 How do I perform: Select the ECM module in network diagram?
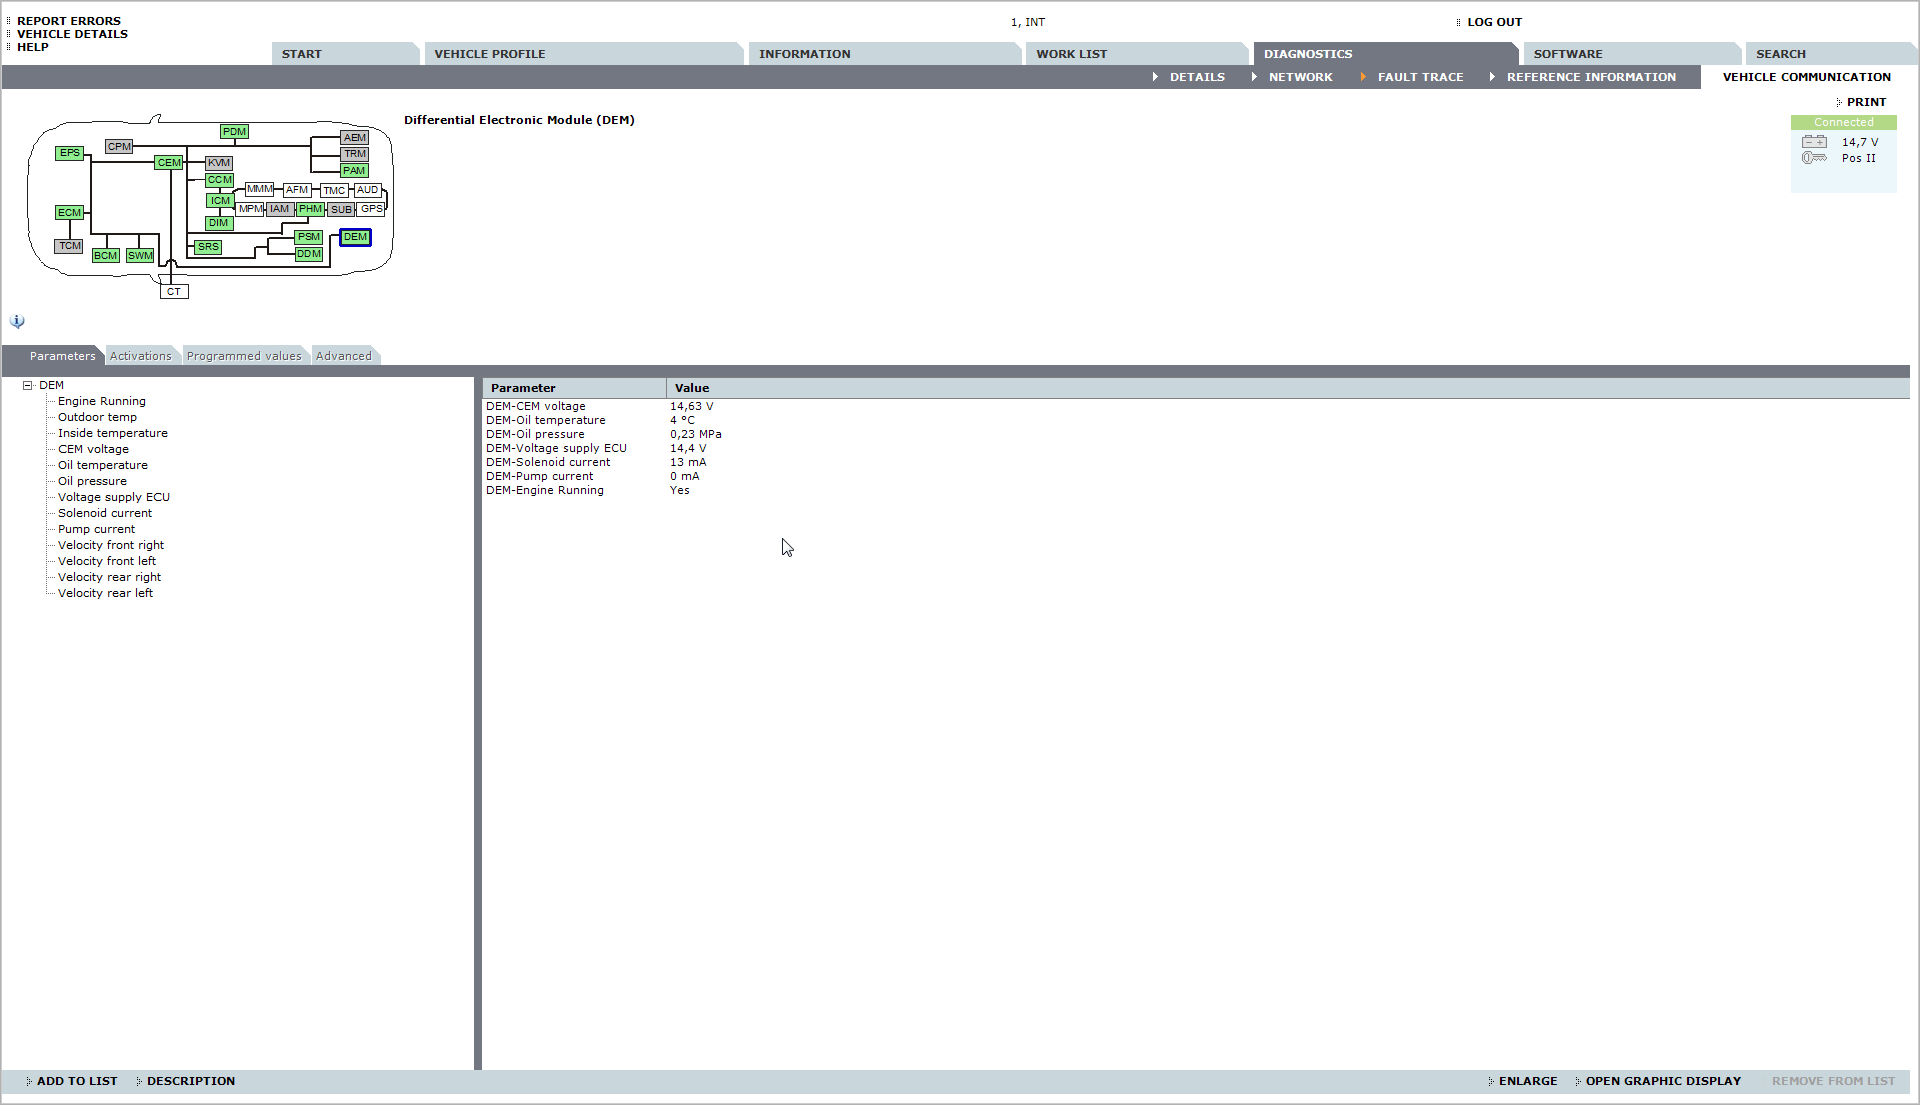[69, 212]
